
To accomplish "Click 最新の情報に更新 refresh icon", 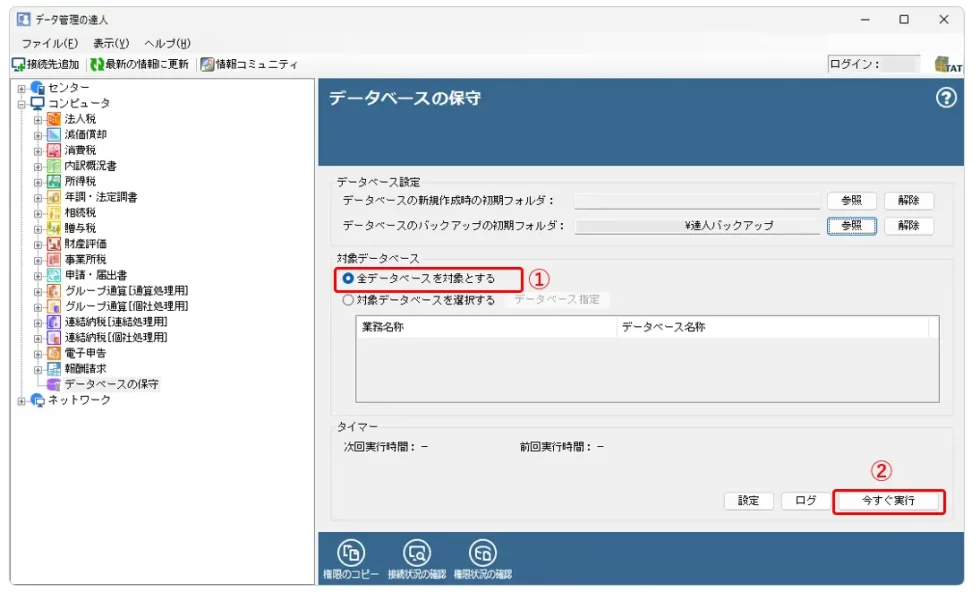I will click(97, 64).
